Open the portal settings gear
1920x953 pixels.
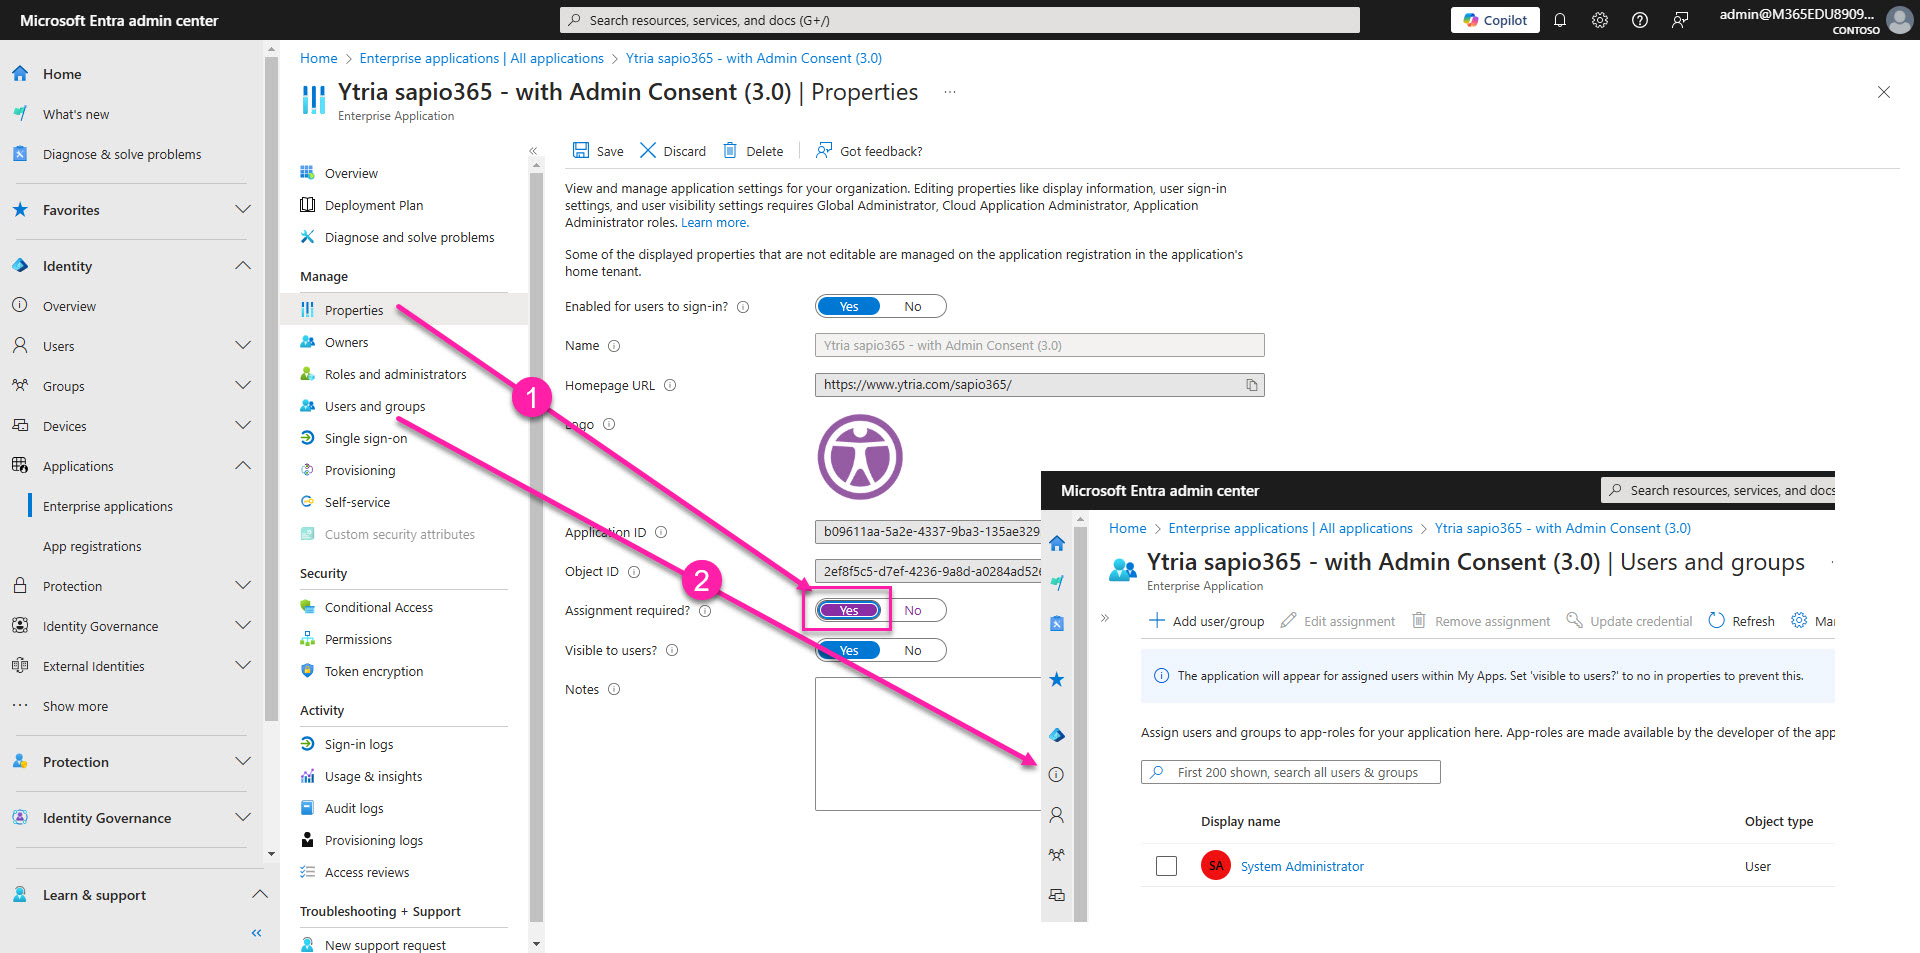coord(1600,20)
